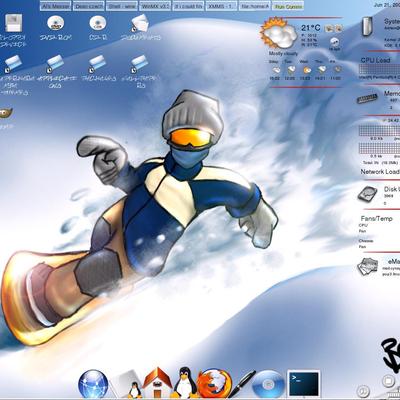Screen dimensions: 400x400
Task: Click the first small button beside 21°C
Action: pos(329,29)
